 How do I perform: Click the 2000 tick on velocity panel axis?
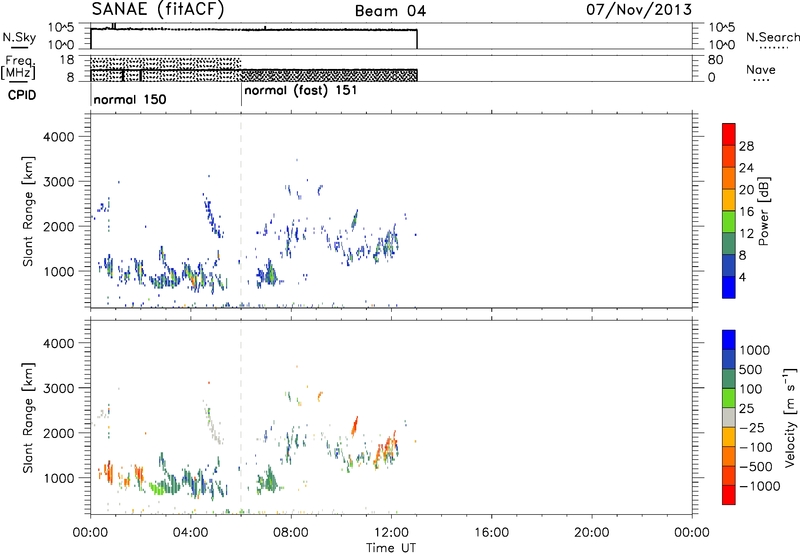pyautogui.click(x=58, y=433)
